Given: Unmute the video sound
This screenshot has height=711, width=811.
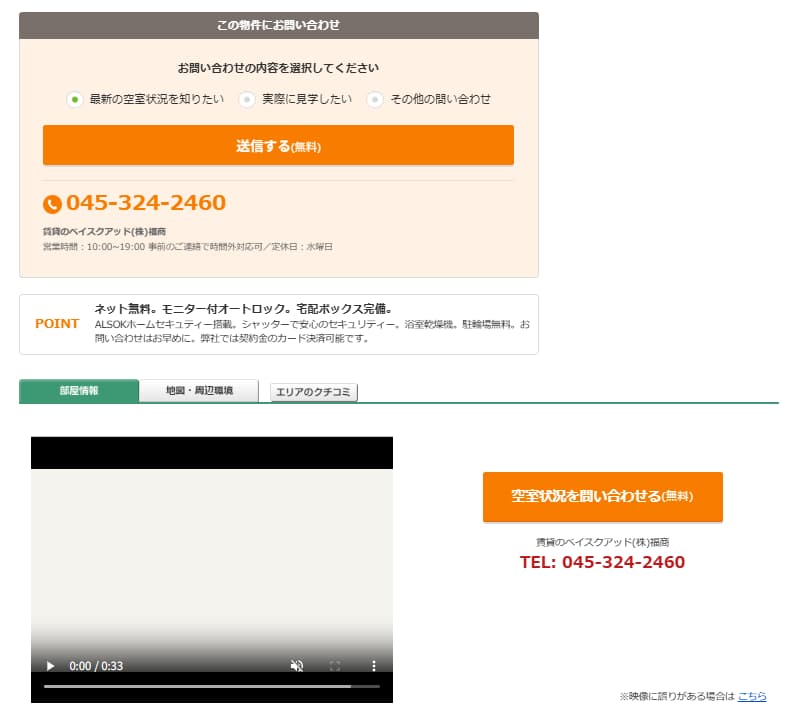Looking at the screenshot, I should coord(297,666).
